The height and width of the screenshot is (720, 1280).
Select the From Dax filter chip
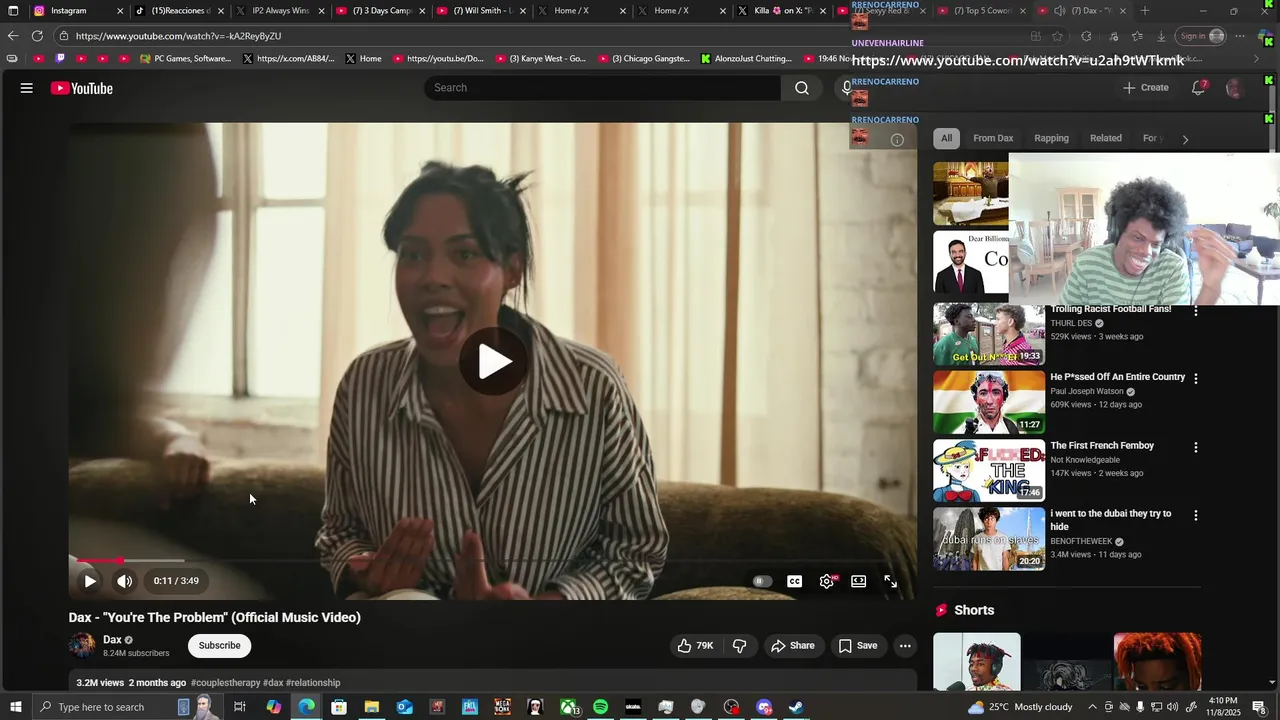[x=993, y=138]
